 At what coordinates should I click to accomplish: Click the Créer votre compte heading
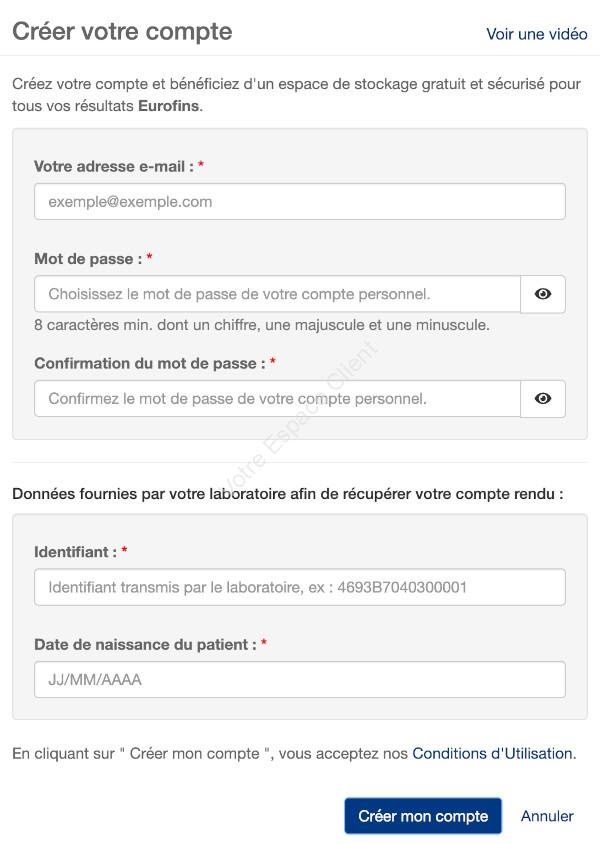(x=122, y=31)
